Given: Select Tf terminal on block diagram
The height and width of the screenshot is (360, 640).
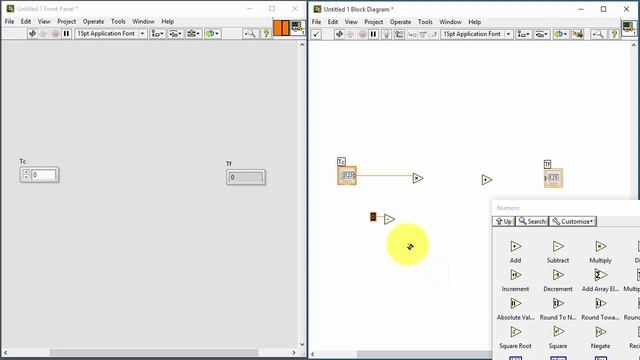Looking at the screenshot, I should click(x=553, y=178).
